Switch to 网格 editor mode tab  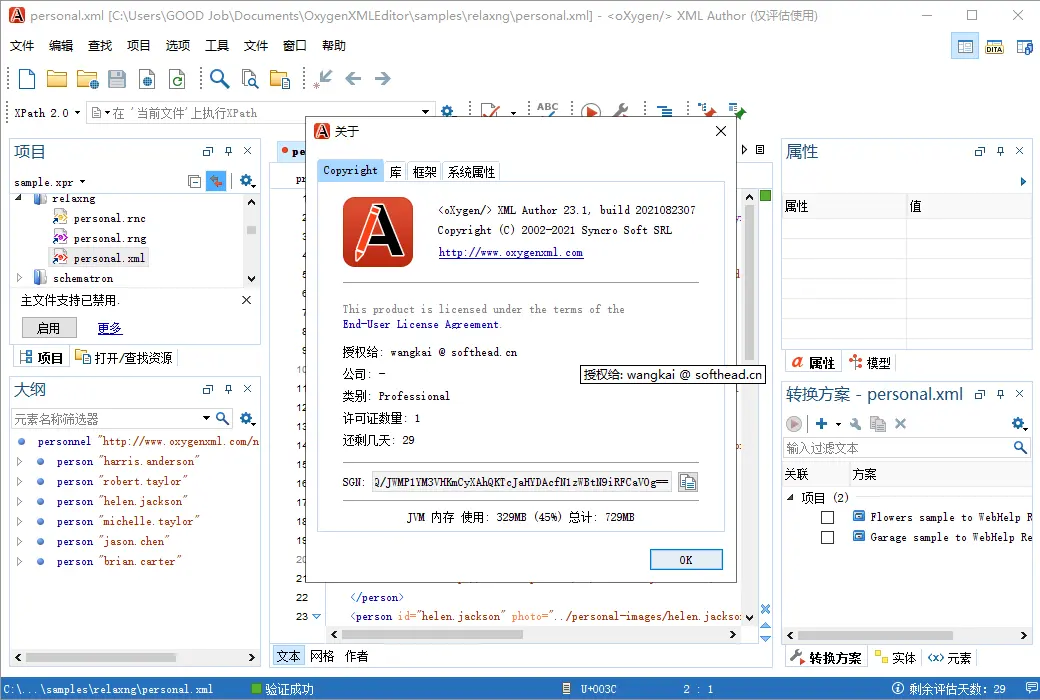coord(322,656)
